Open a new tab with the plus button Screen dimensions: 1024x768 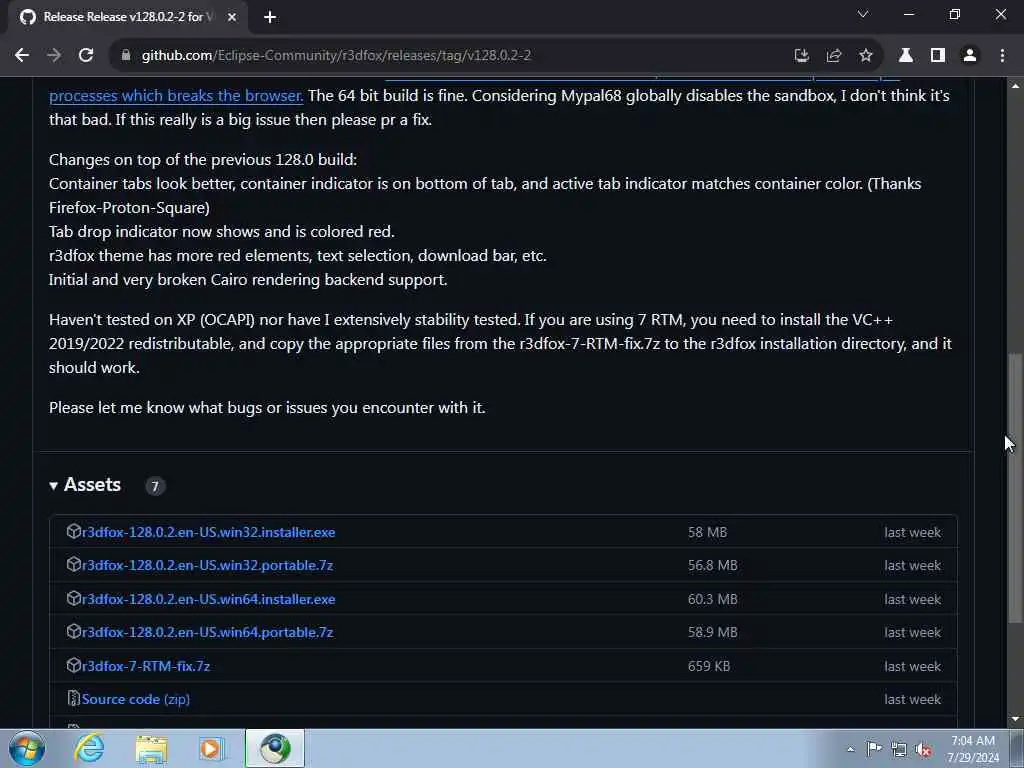tap(270, 17)
